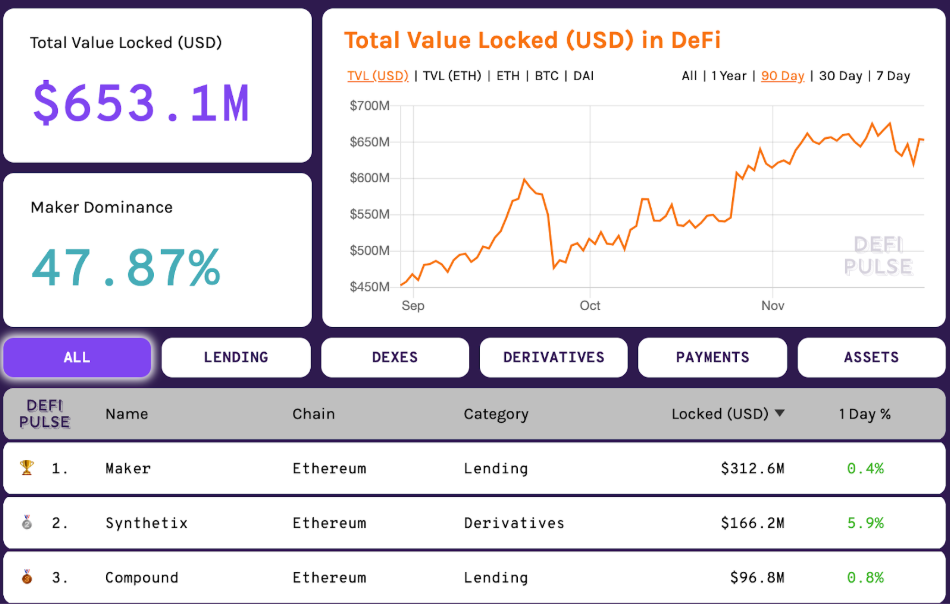Click the Oct label on chart axis

pyautogui.click(x=590, y=305)
